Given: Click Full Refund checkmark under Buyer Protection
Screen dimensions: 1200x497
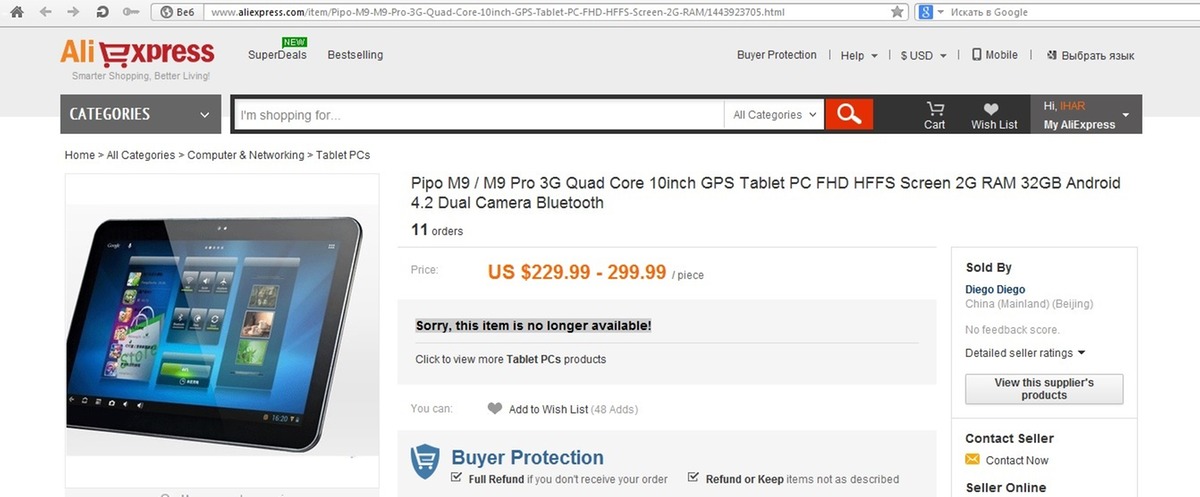Looking at the screenshot, I should [x=457, y=478].
